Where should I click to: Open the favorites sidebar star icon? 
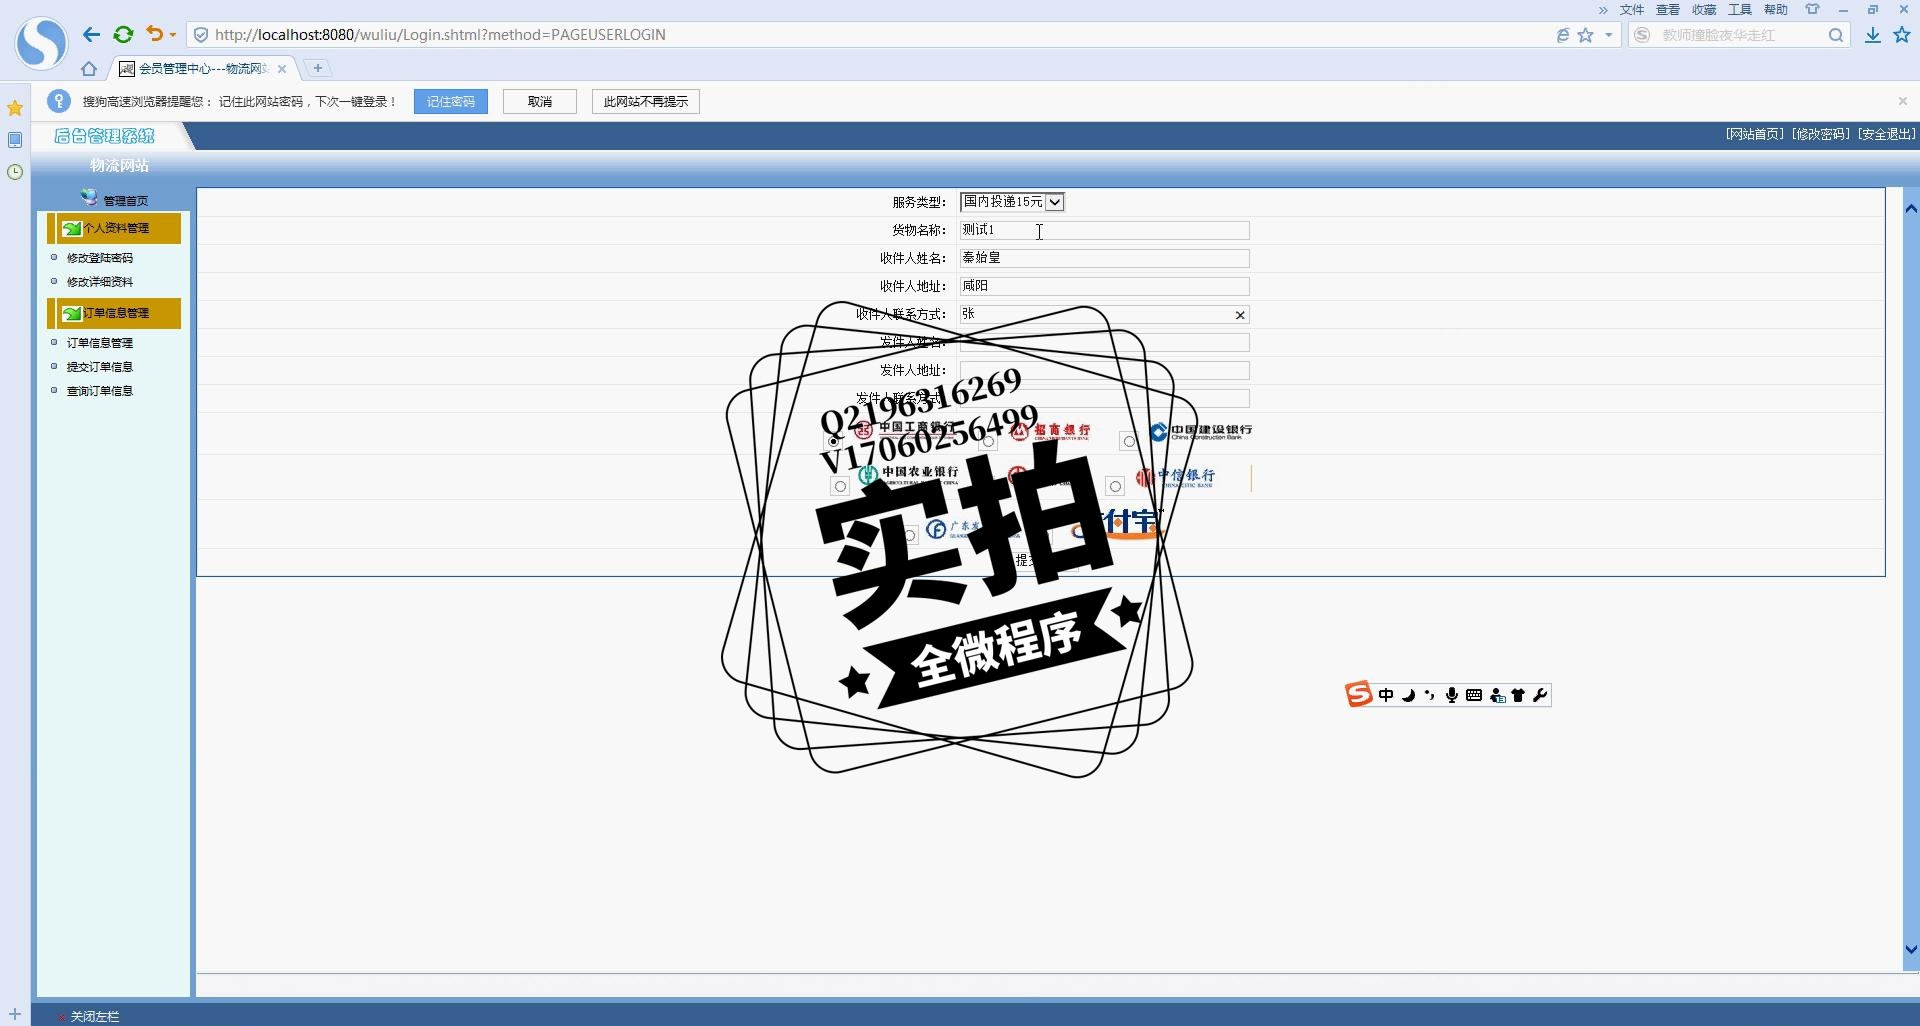pyautogui.click(x=15, y=108)
